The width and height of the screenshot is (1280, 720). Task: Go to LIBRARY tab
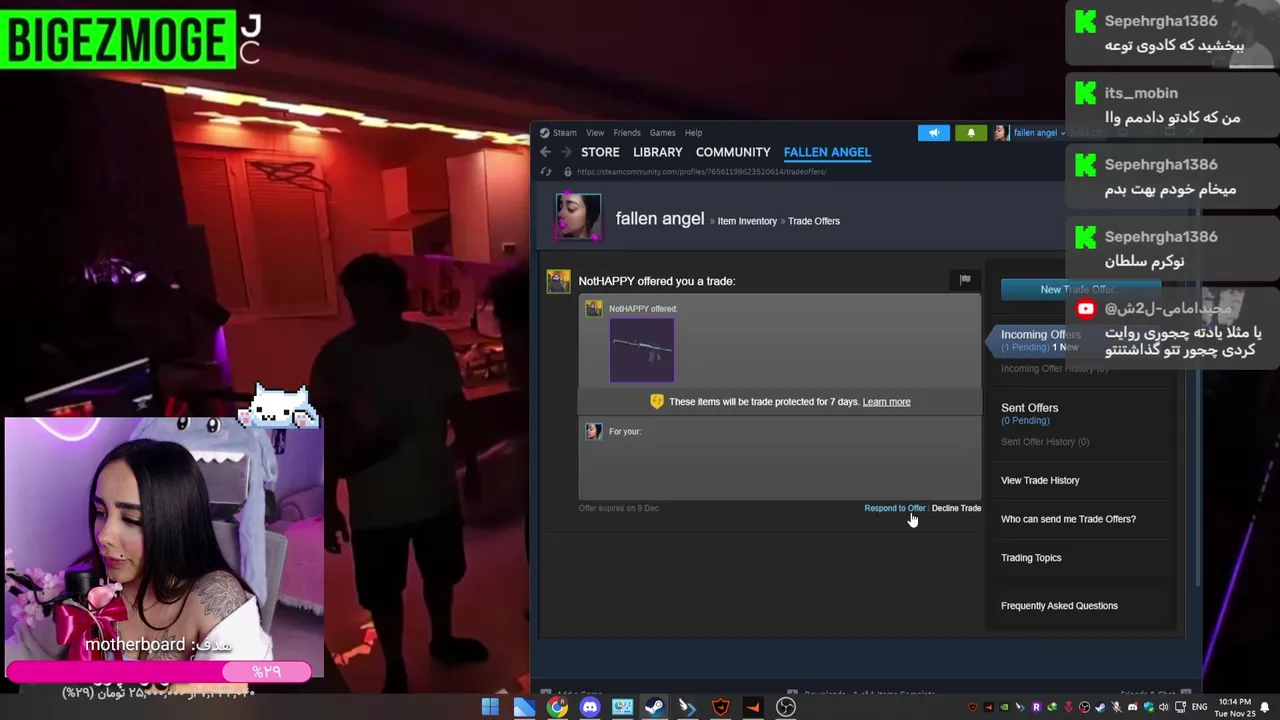pyautogui.click(x=657, y=152)
